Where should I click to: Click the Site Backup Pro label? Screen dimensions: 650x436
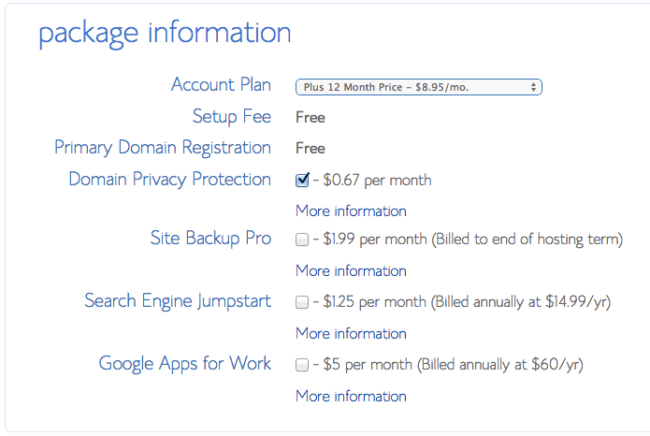tap(210, 239)
